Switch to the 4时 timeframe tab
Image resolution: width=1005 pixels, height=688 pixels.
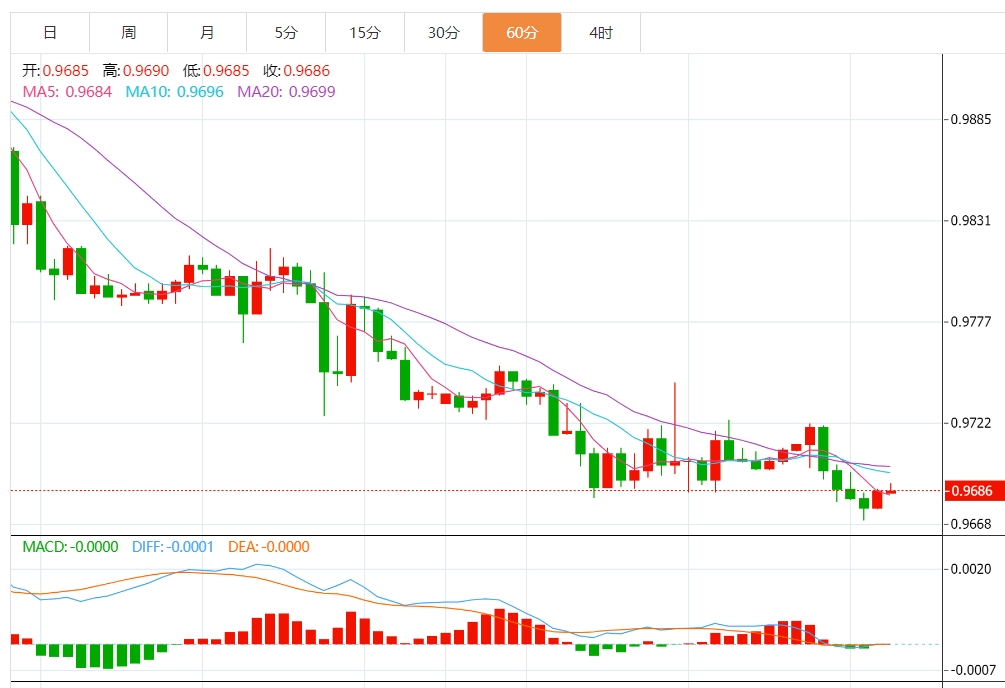[x=601, y=33]
